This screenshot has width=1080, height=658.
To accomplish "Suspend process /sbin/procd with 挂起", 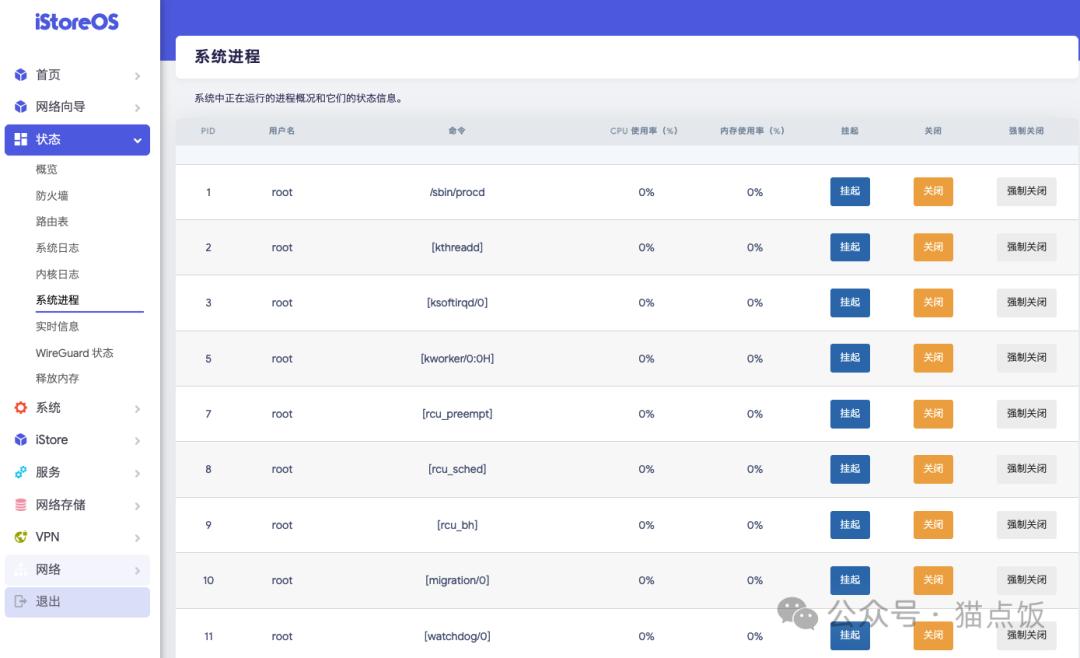I will tap(849, 191).
